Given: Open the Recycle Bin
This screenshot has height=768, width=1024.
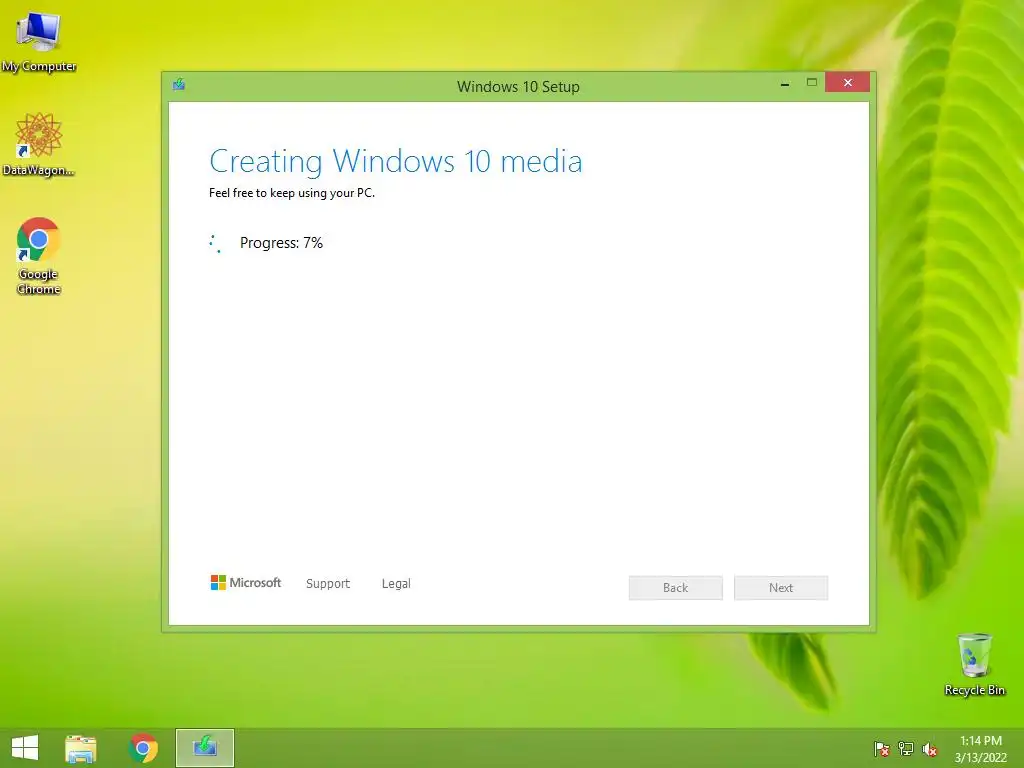Looking at the screenshot, I should [974, 664].
